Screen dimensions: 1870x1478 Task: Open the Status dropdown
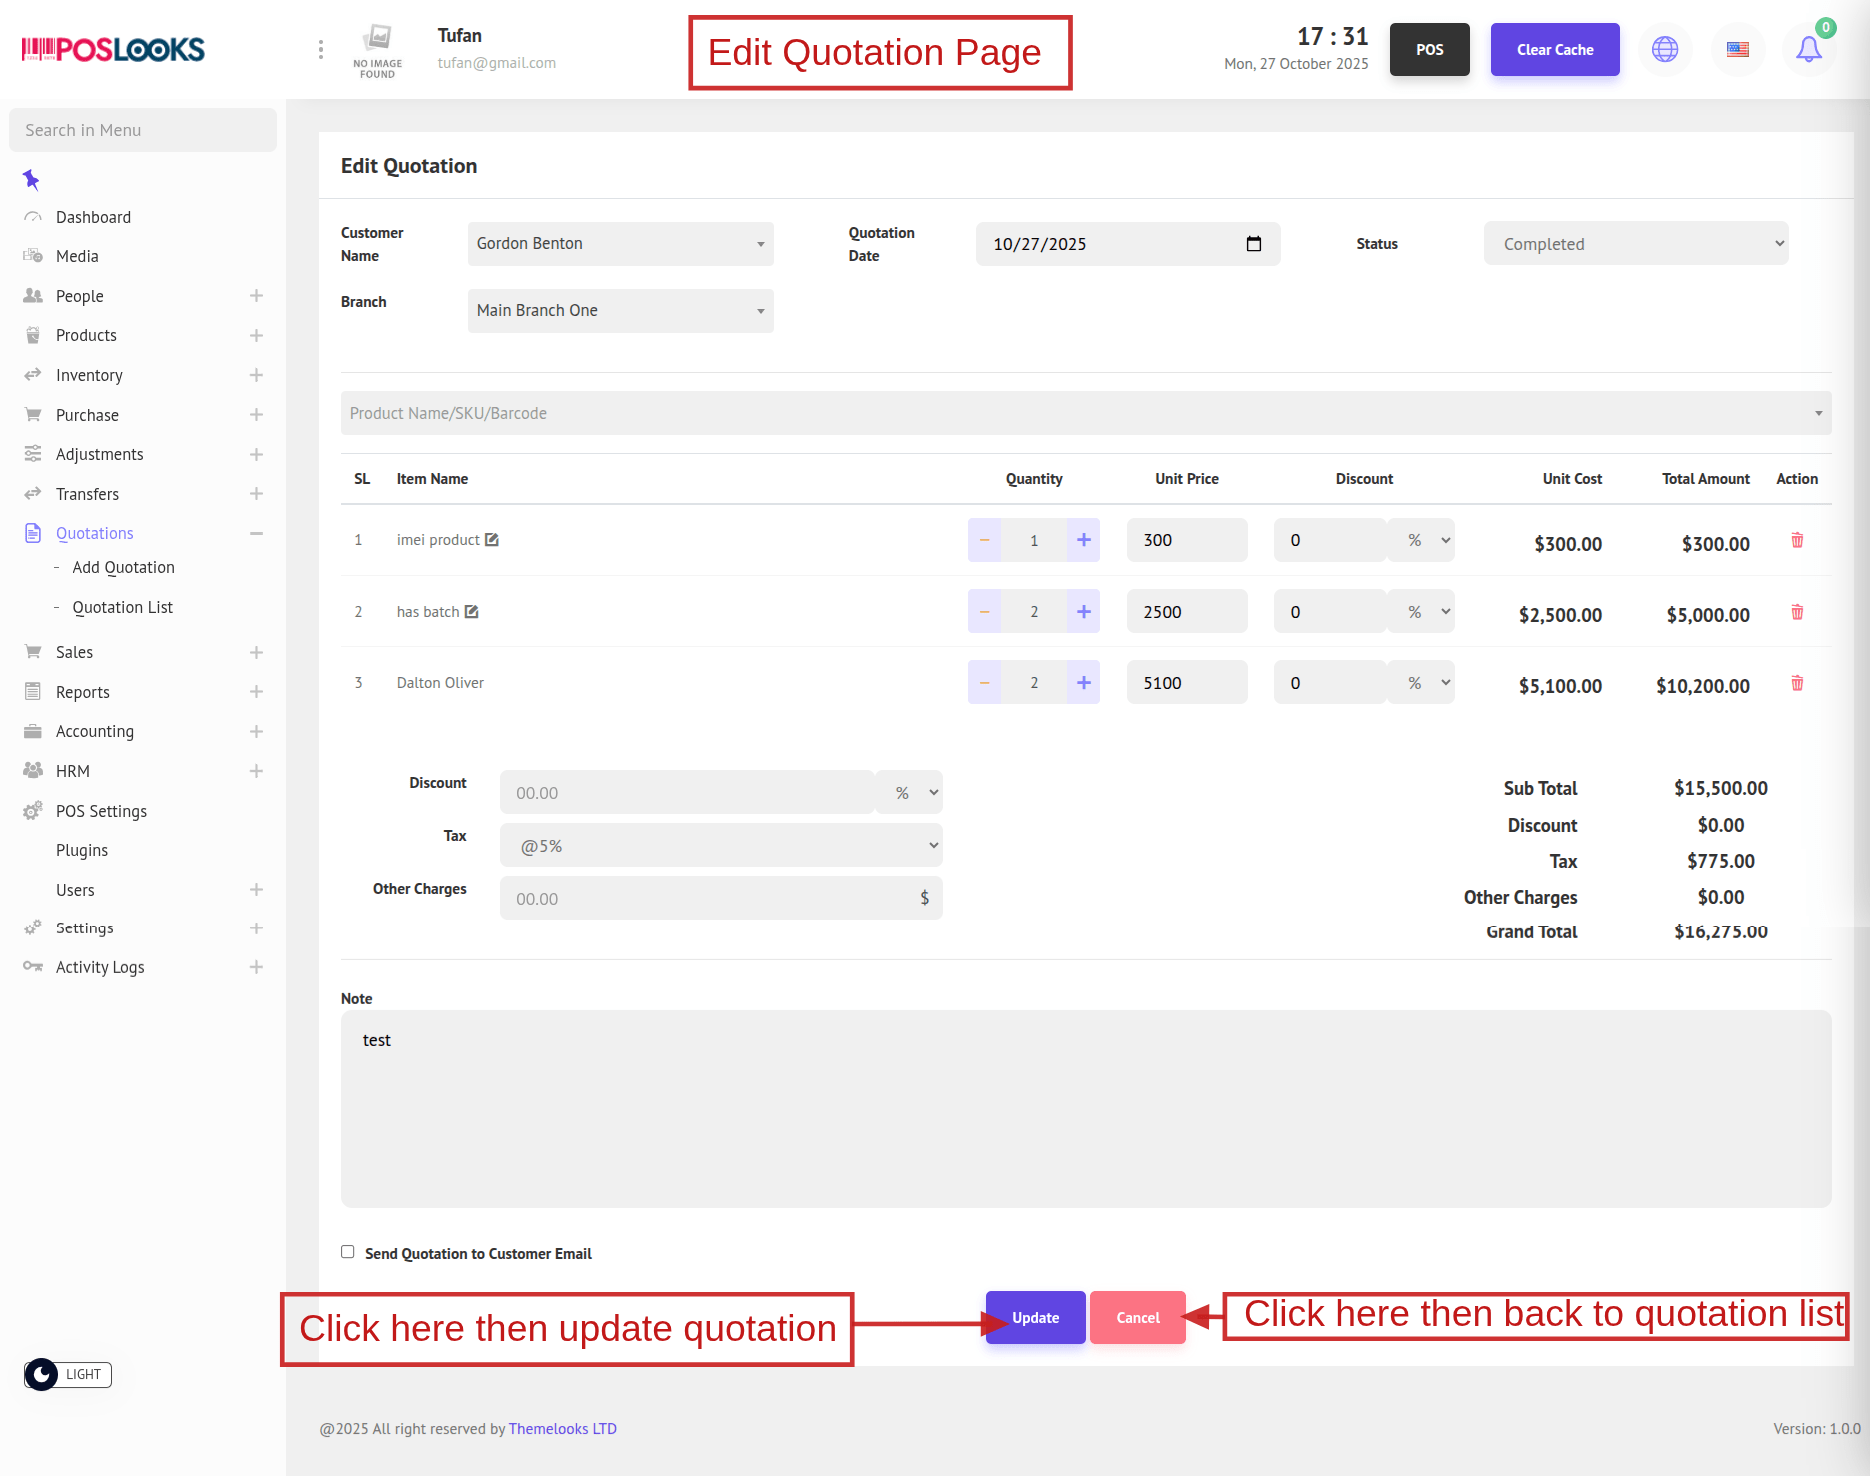(1635, 244)
